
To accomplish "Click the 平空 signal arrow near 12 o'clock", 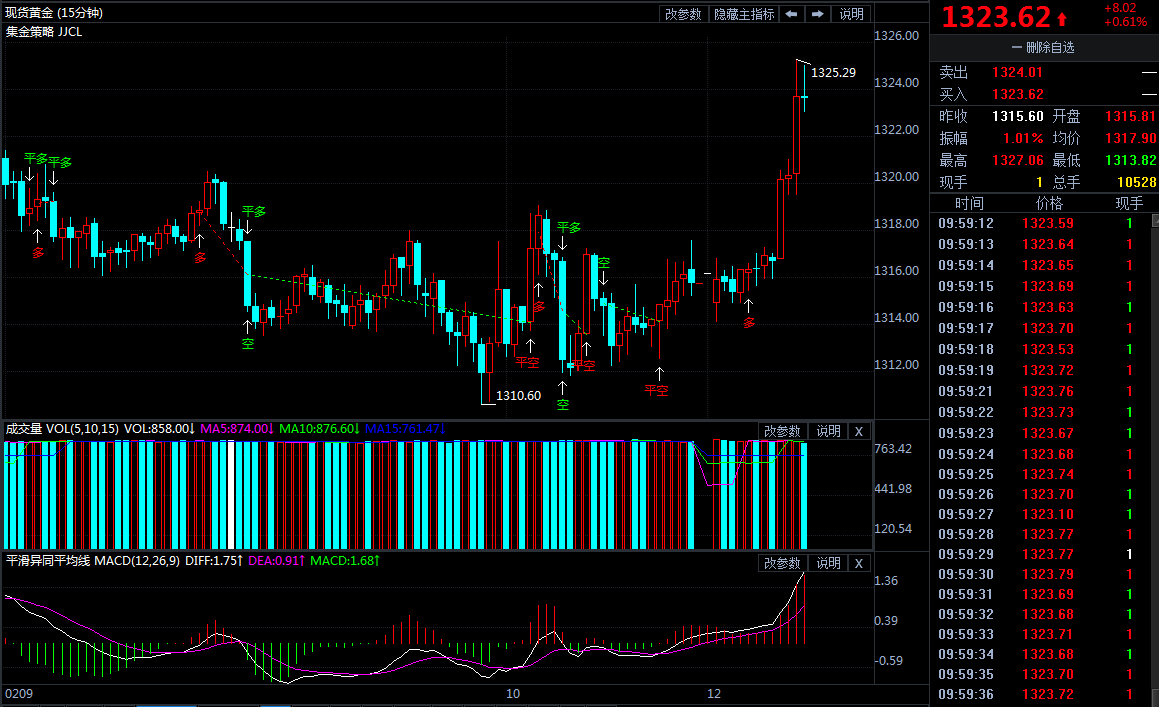I will coord(657,375).
